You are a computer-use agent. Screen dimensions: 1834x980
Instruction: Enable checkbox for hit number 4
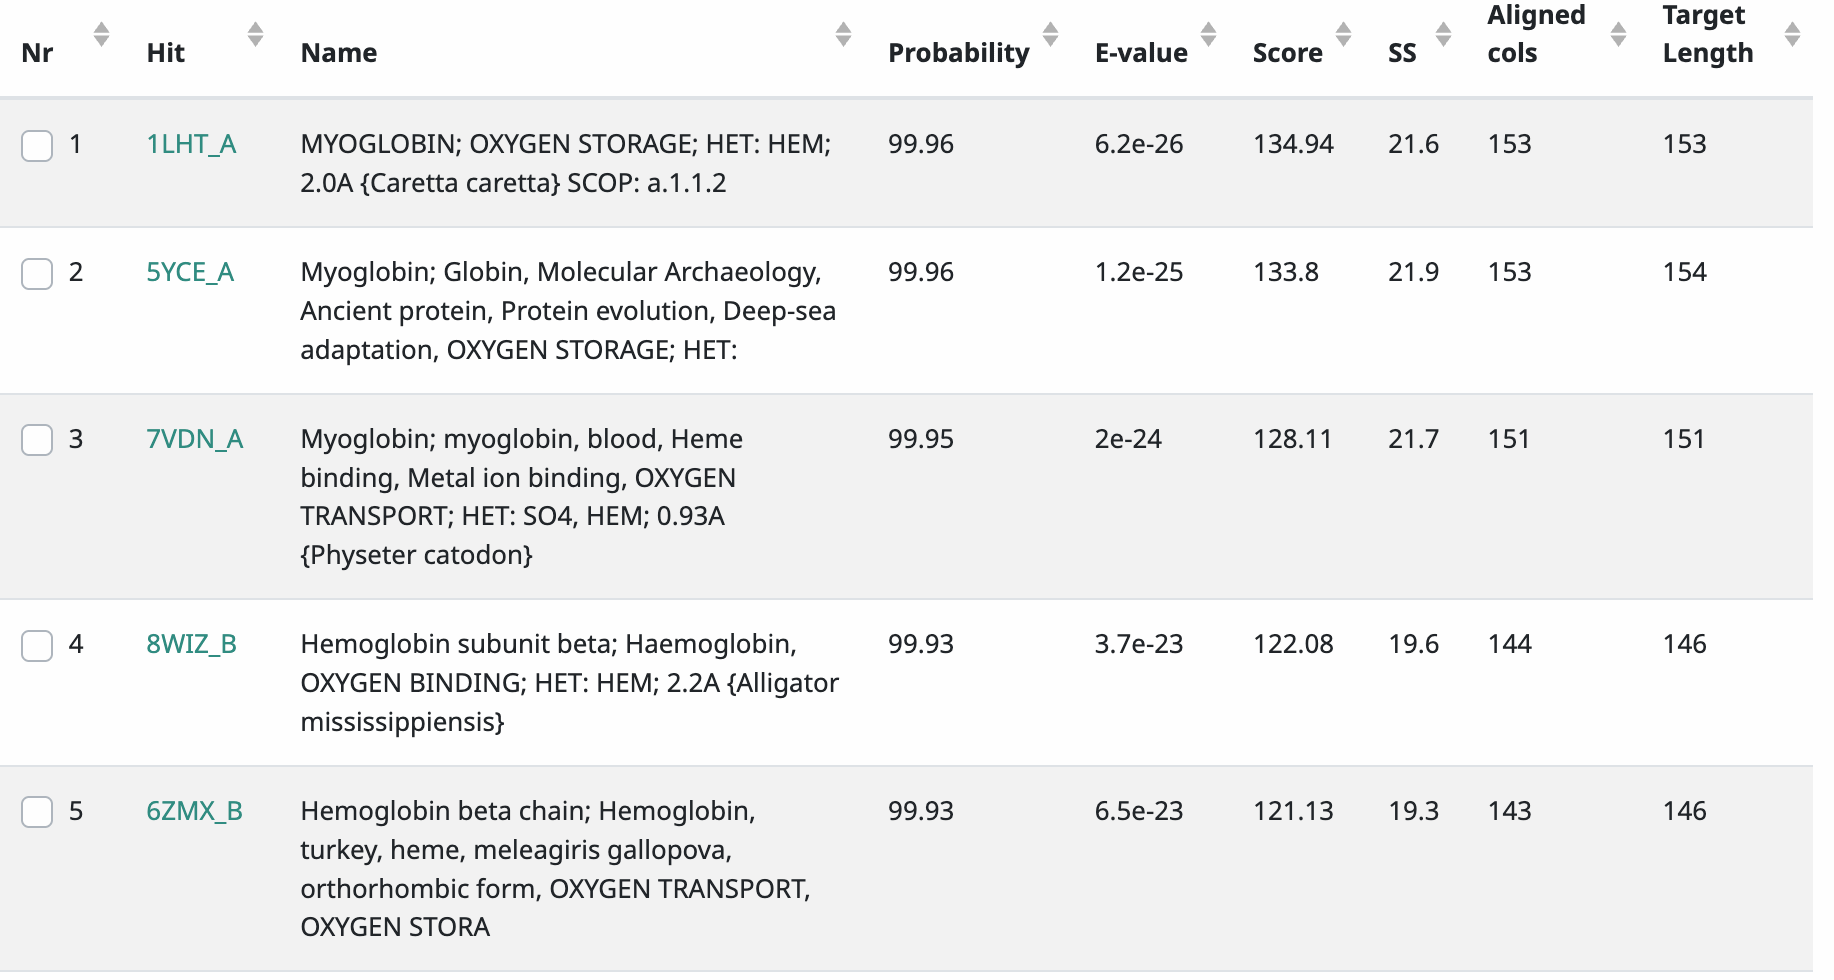tap(37, 646)
